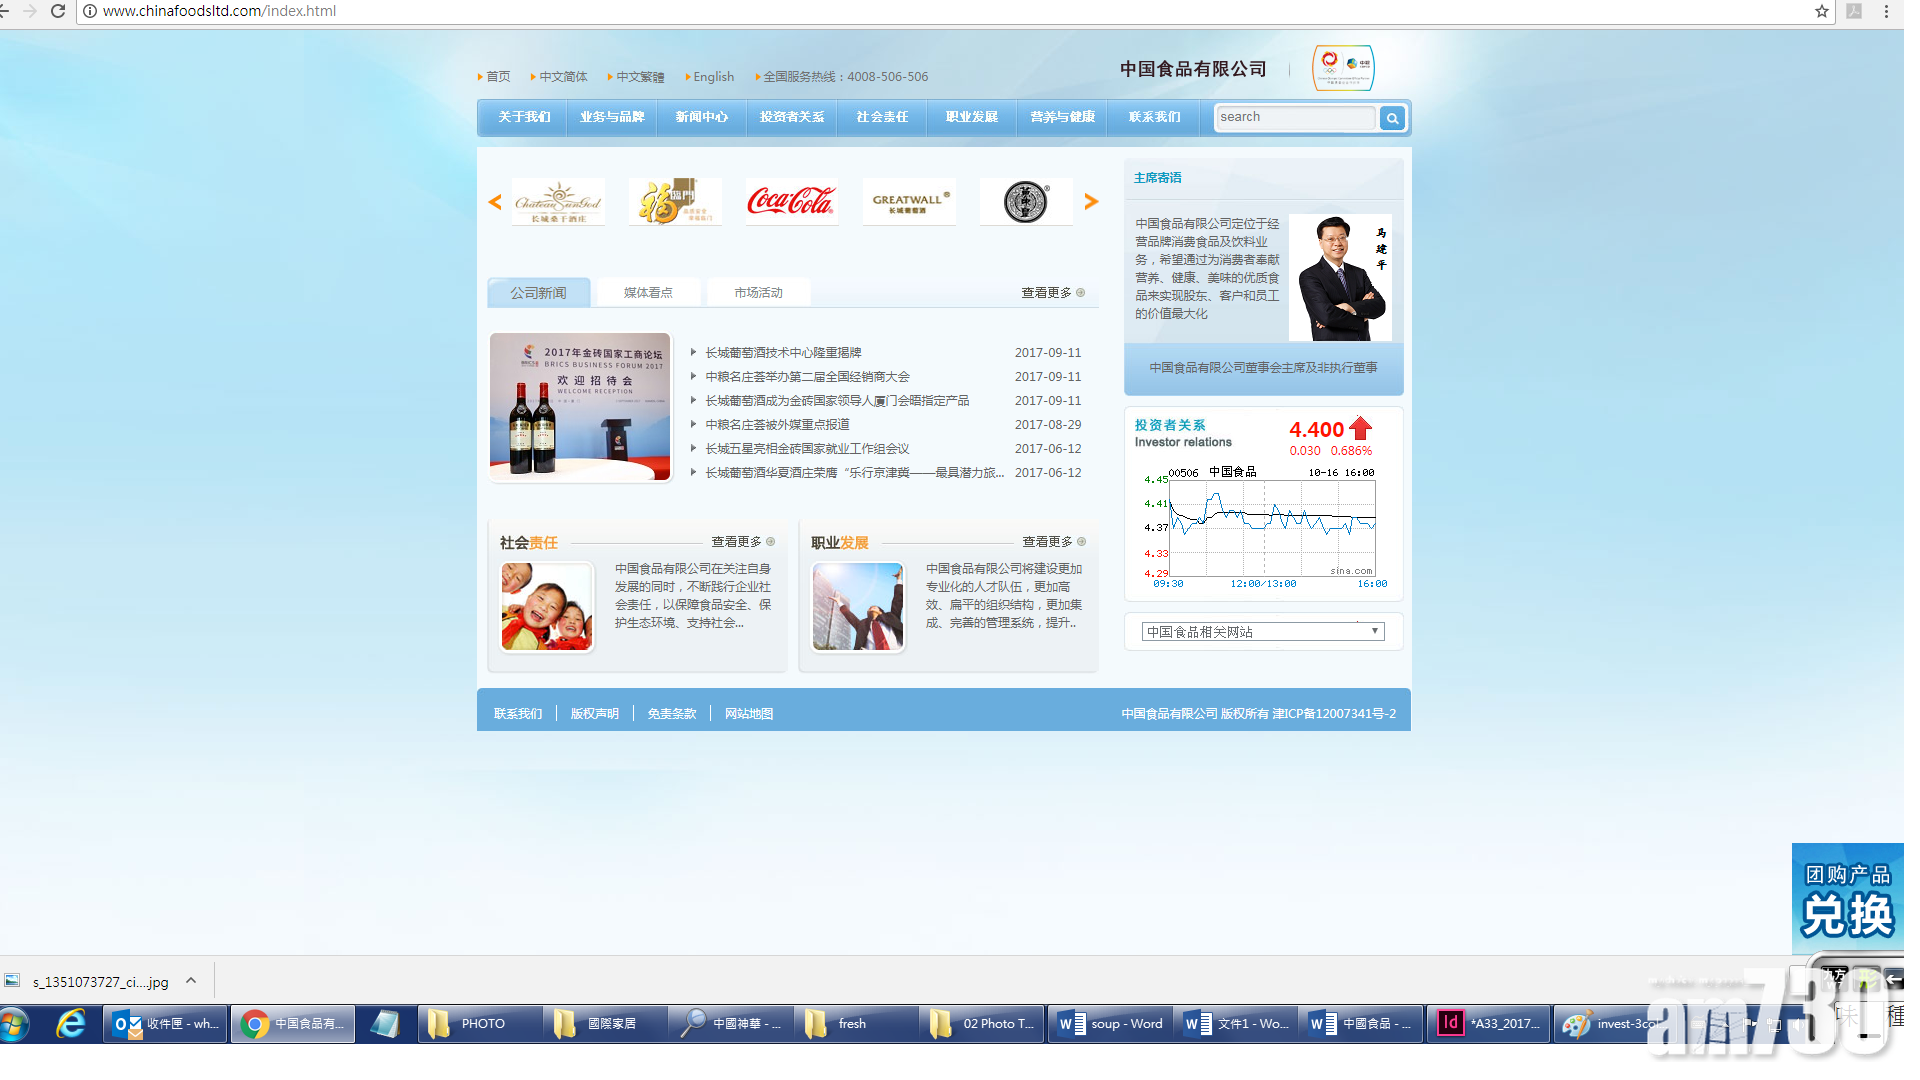This screenshot has height=1080, width=1920.
Task: Open the 中国食品相关网站 dropdown
Action: [x=1263, y=632]
